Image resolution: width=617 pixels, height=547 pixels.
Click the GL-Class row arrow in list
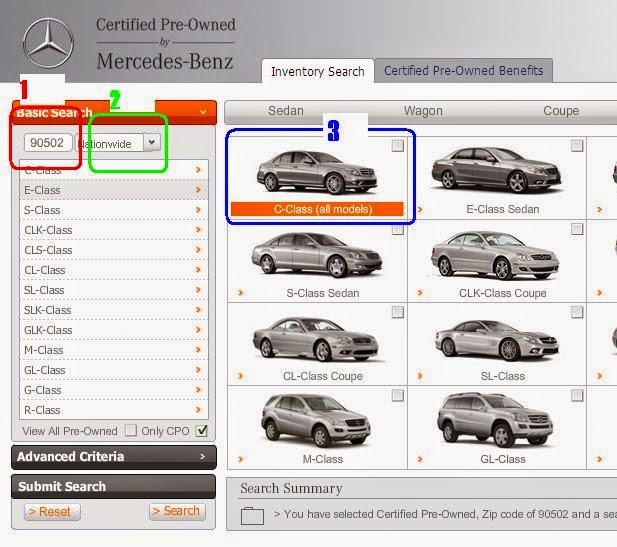pyautogui.click(x=198, y=370)
